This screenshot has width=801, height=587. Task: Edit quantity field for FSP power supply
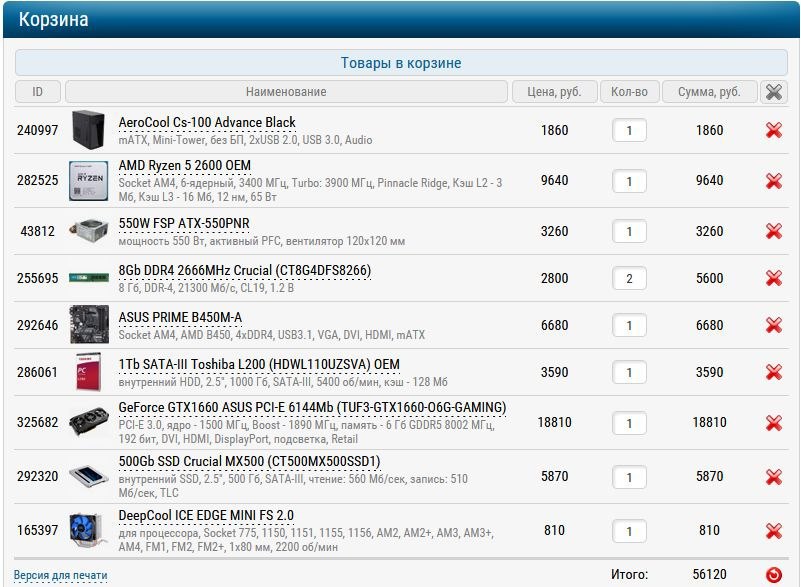point(629,231)
